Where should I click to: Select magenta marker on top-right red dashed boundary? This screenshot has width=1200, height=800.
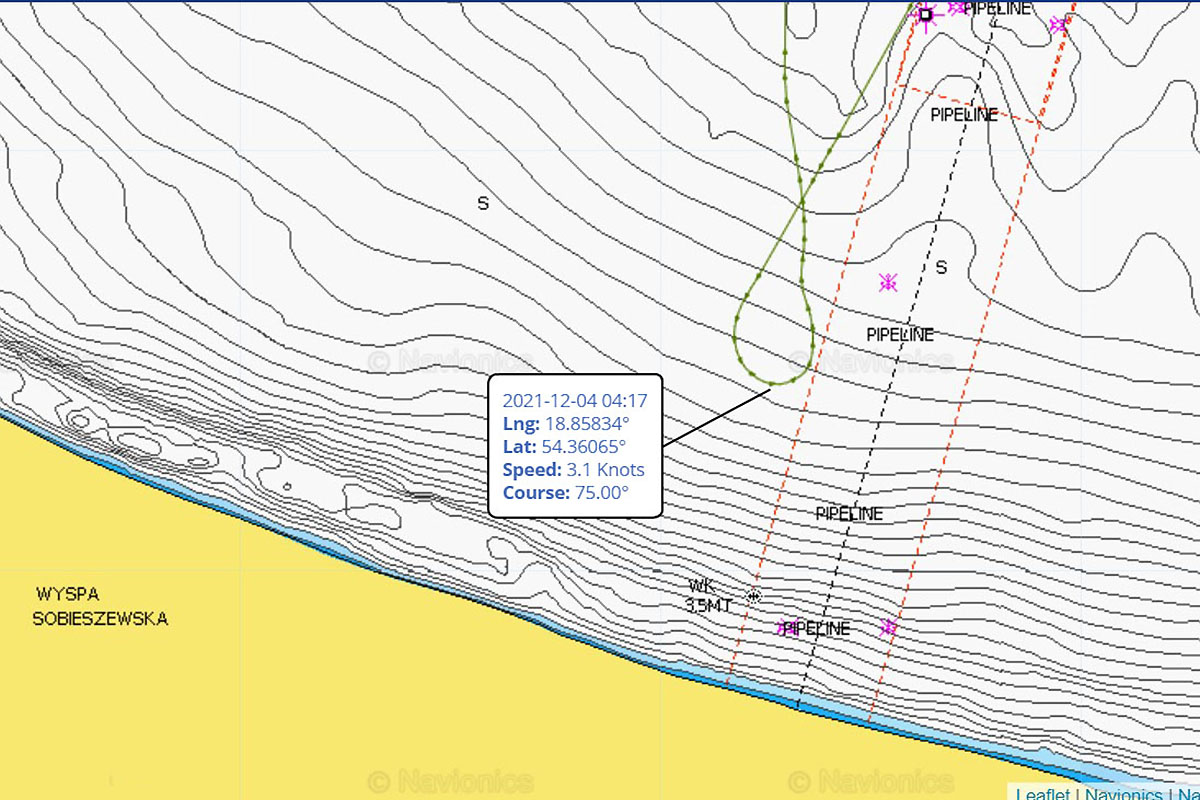(1059, 25)
